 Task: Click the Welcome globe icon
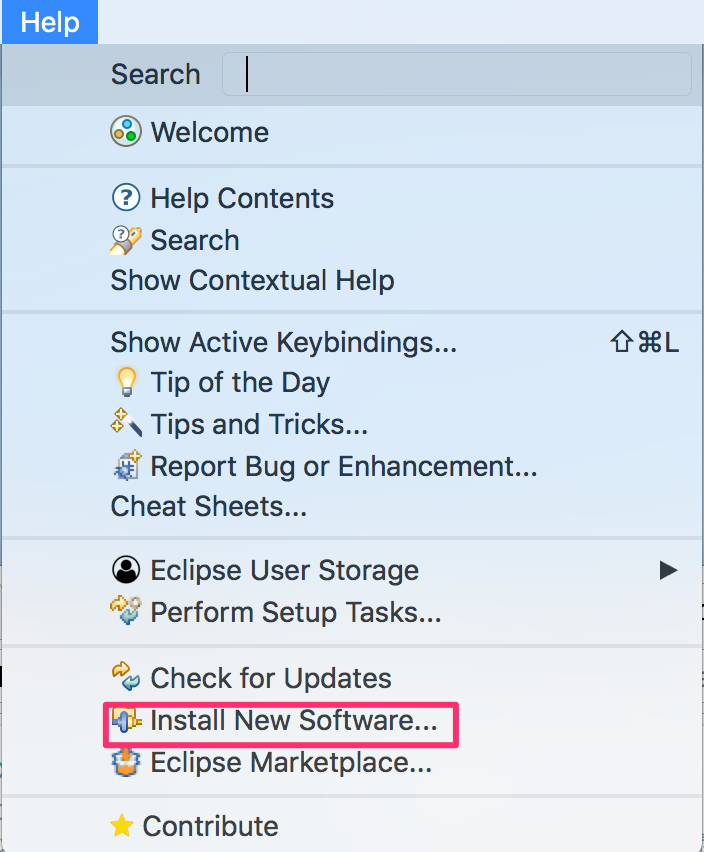(125, 131)
